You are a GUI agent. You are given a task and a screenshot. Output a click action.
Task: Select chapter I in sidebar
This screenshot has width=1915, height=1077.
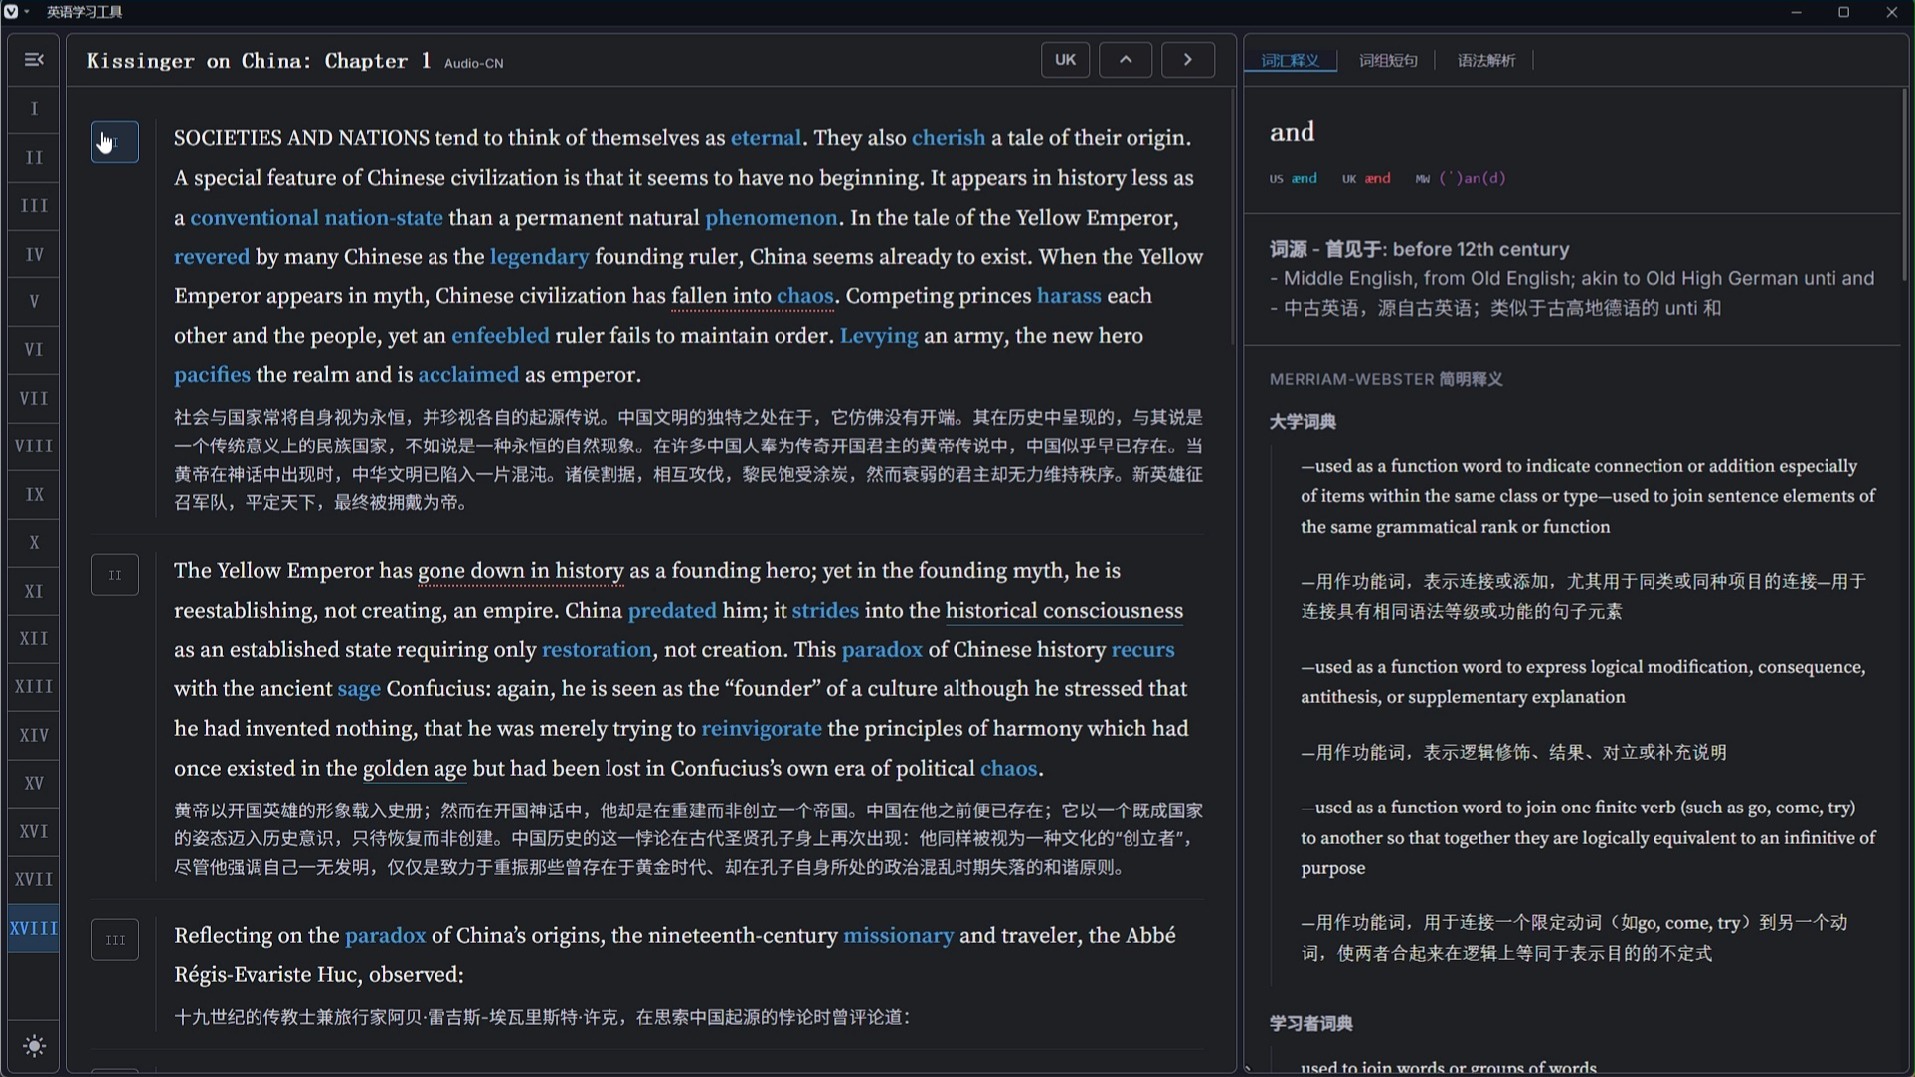[34, 109]
